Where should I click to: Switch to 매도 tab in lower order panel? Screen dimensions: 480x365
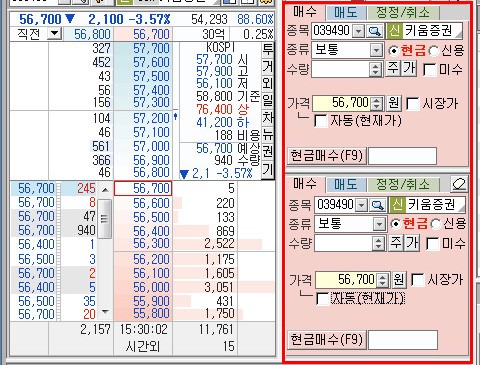click(346, 184)
